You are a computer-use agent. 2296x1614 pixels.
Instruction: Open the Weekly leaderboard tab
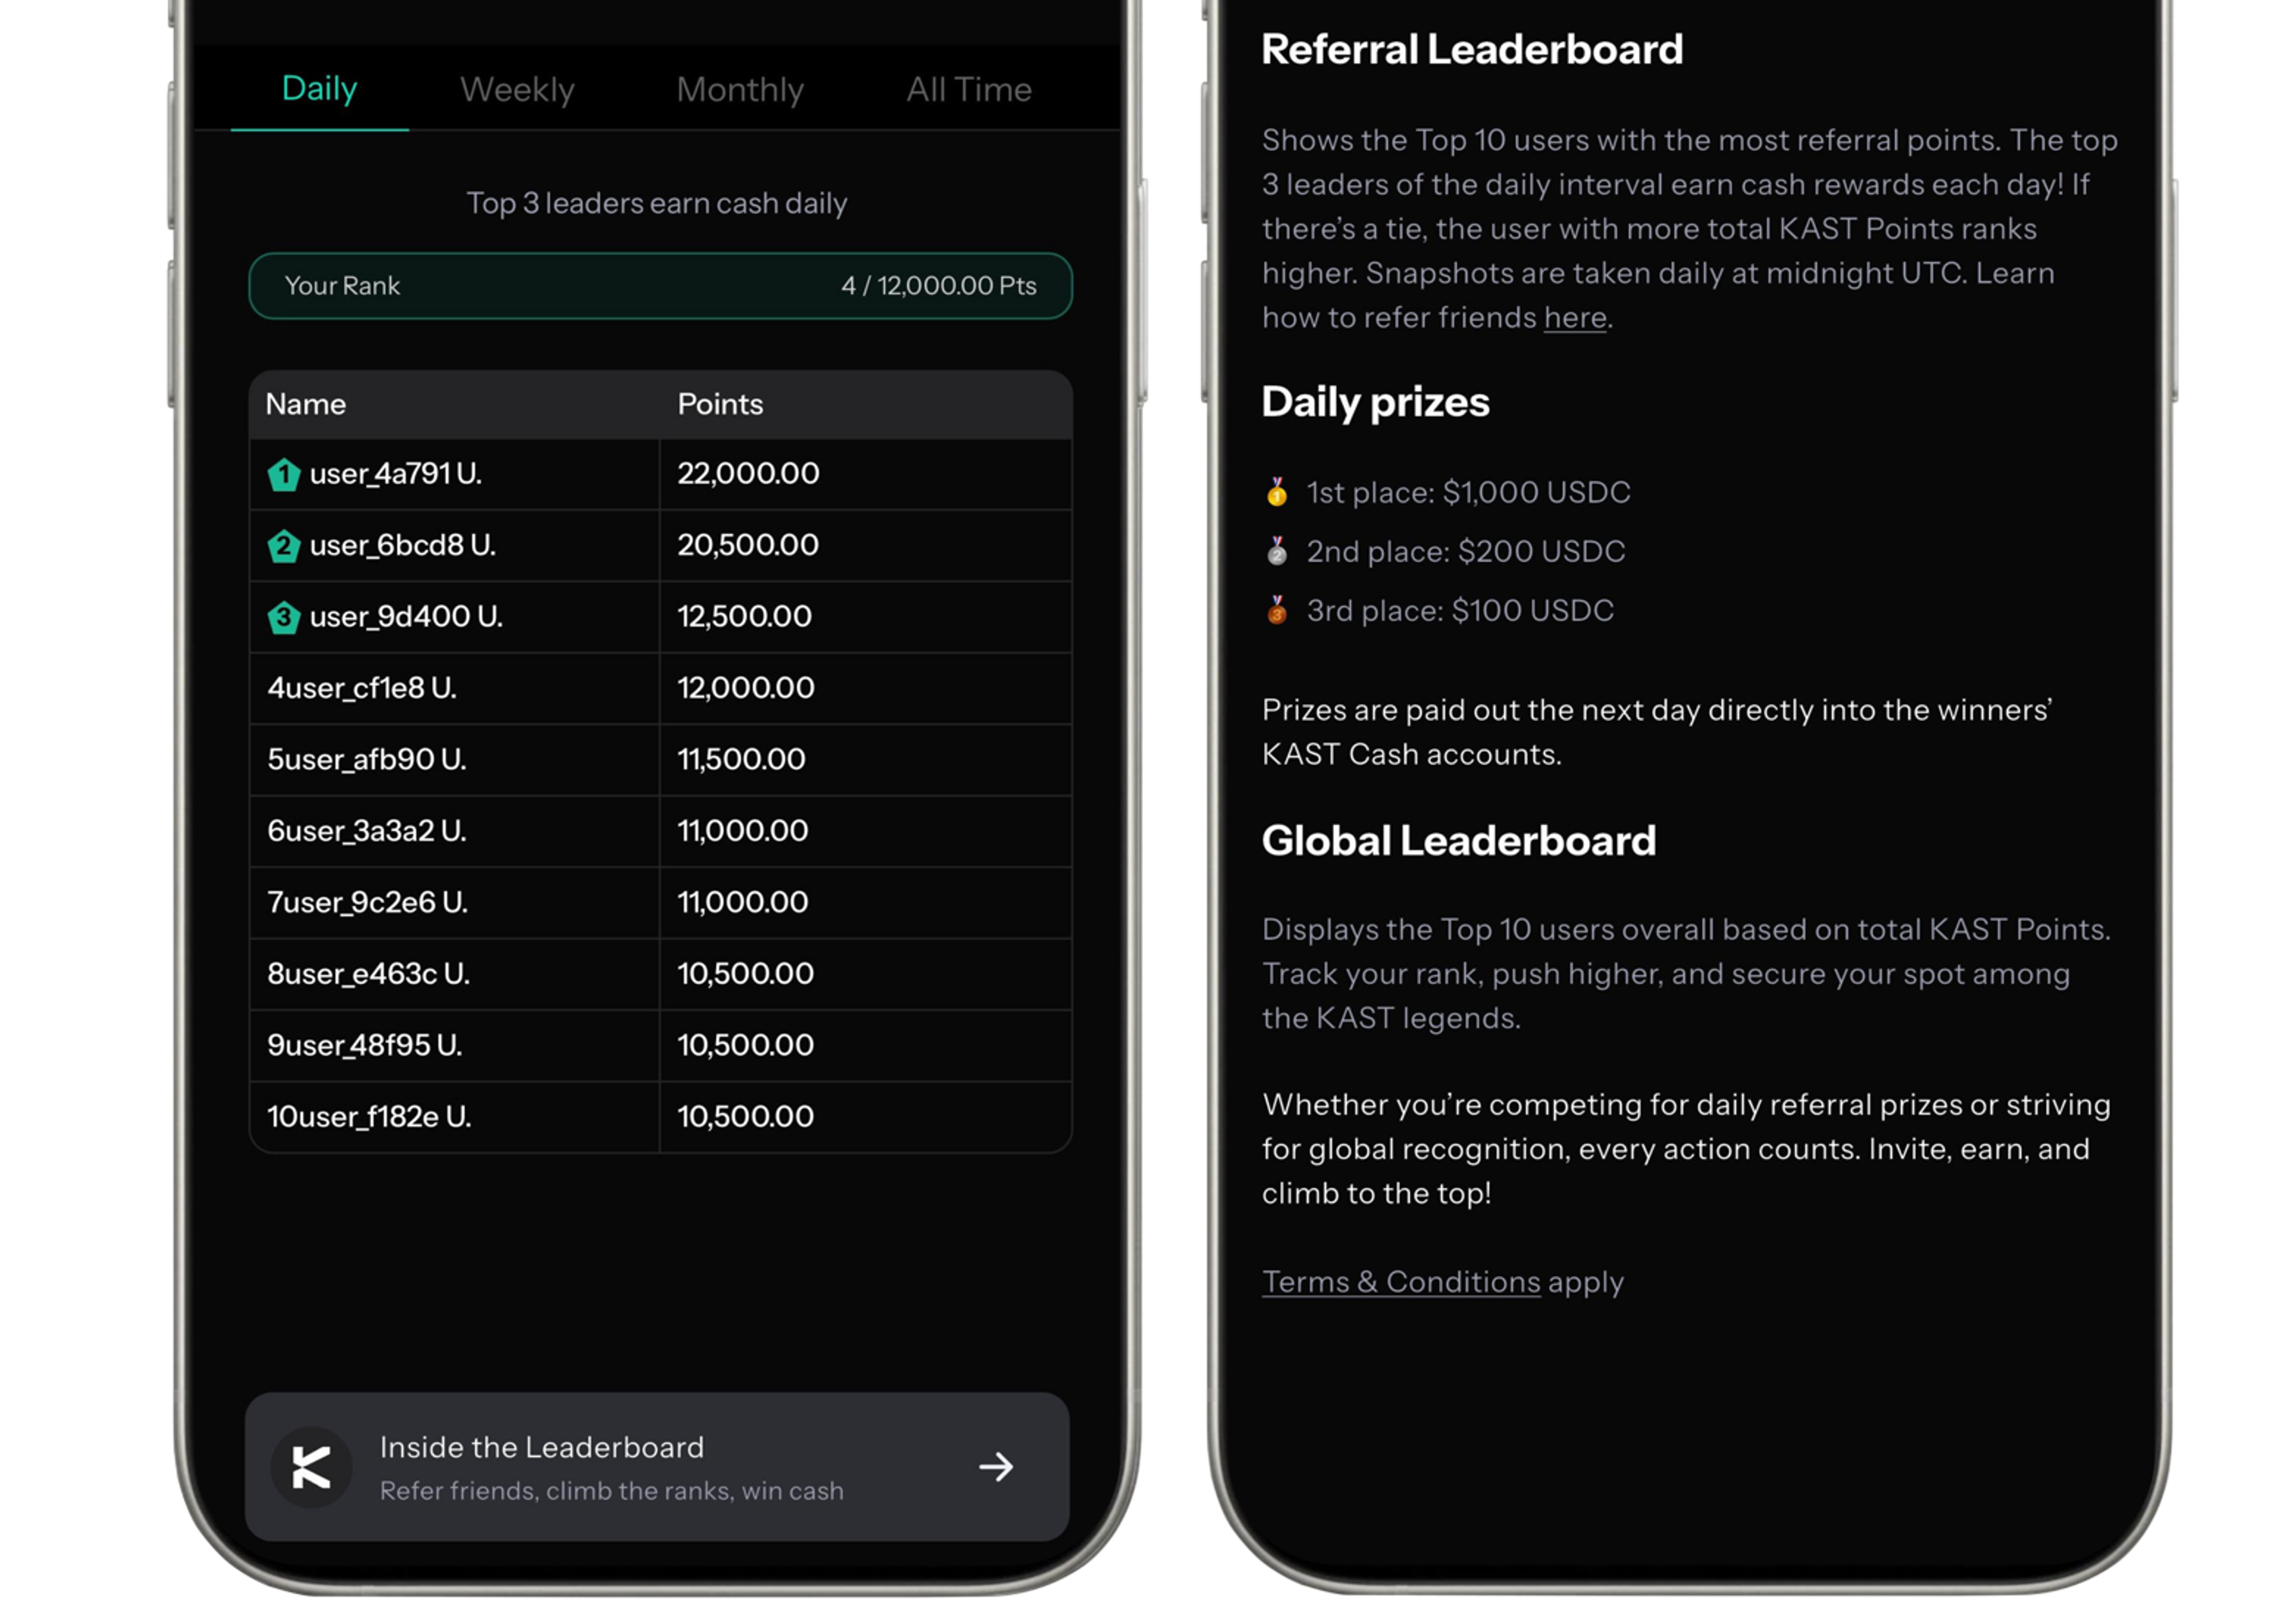point(517,90)
